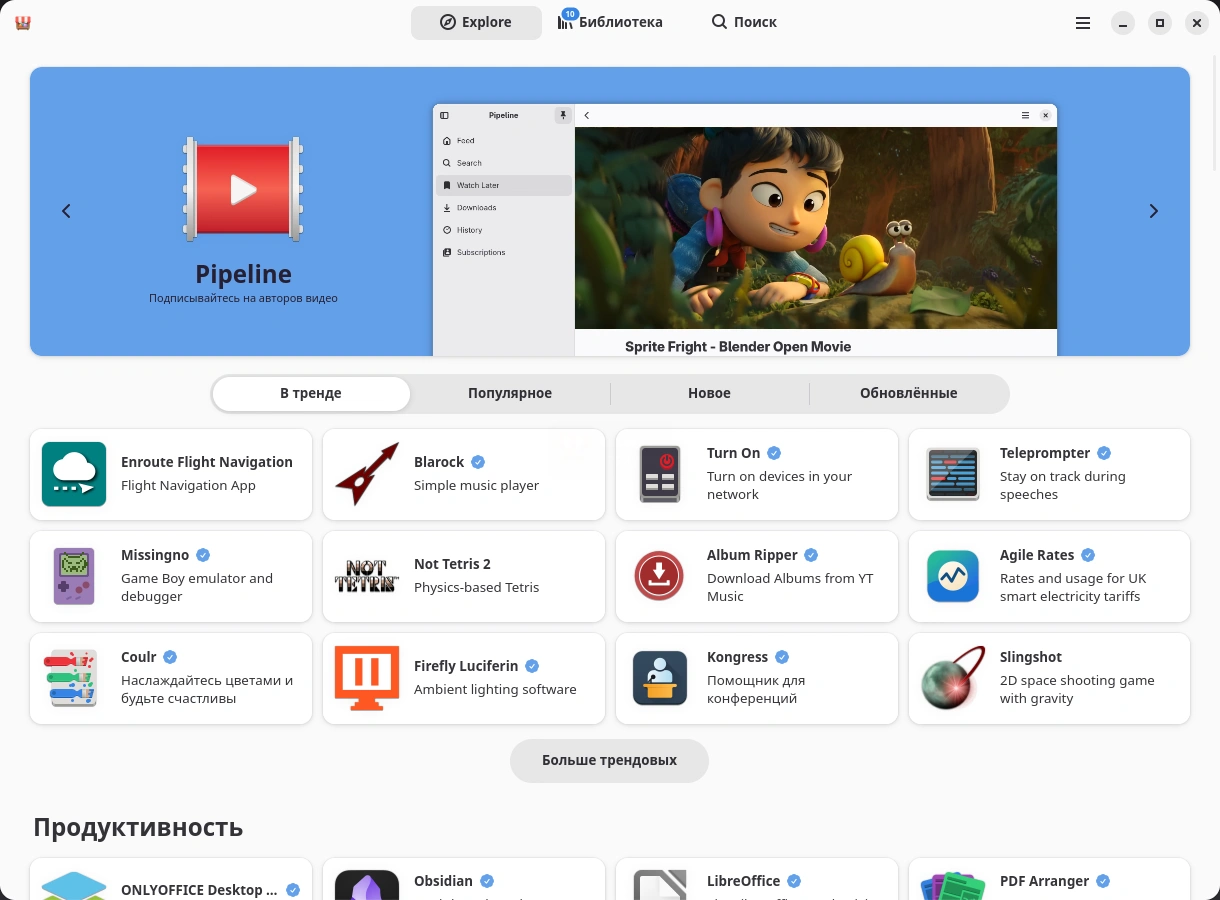The height and width of the screenshot is (900, 1220).
Task: Open the ONLYOFFICE Desktop app icon
Action: pyautogui.click(x=74, y=886)
